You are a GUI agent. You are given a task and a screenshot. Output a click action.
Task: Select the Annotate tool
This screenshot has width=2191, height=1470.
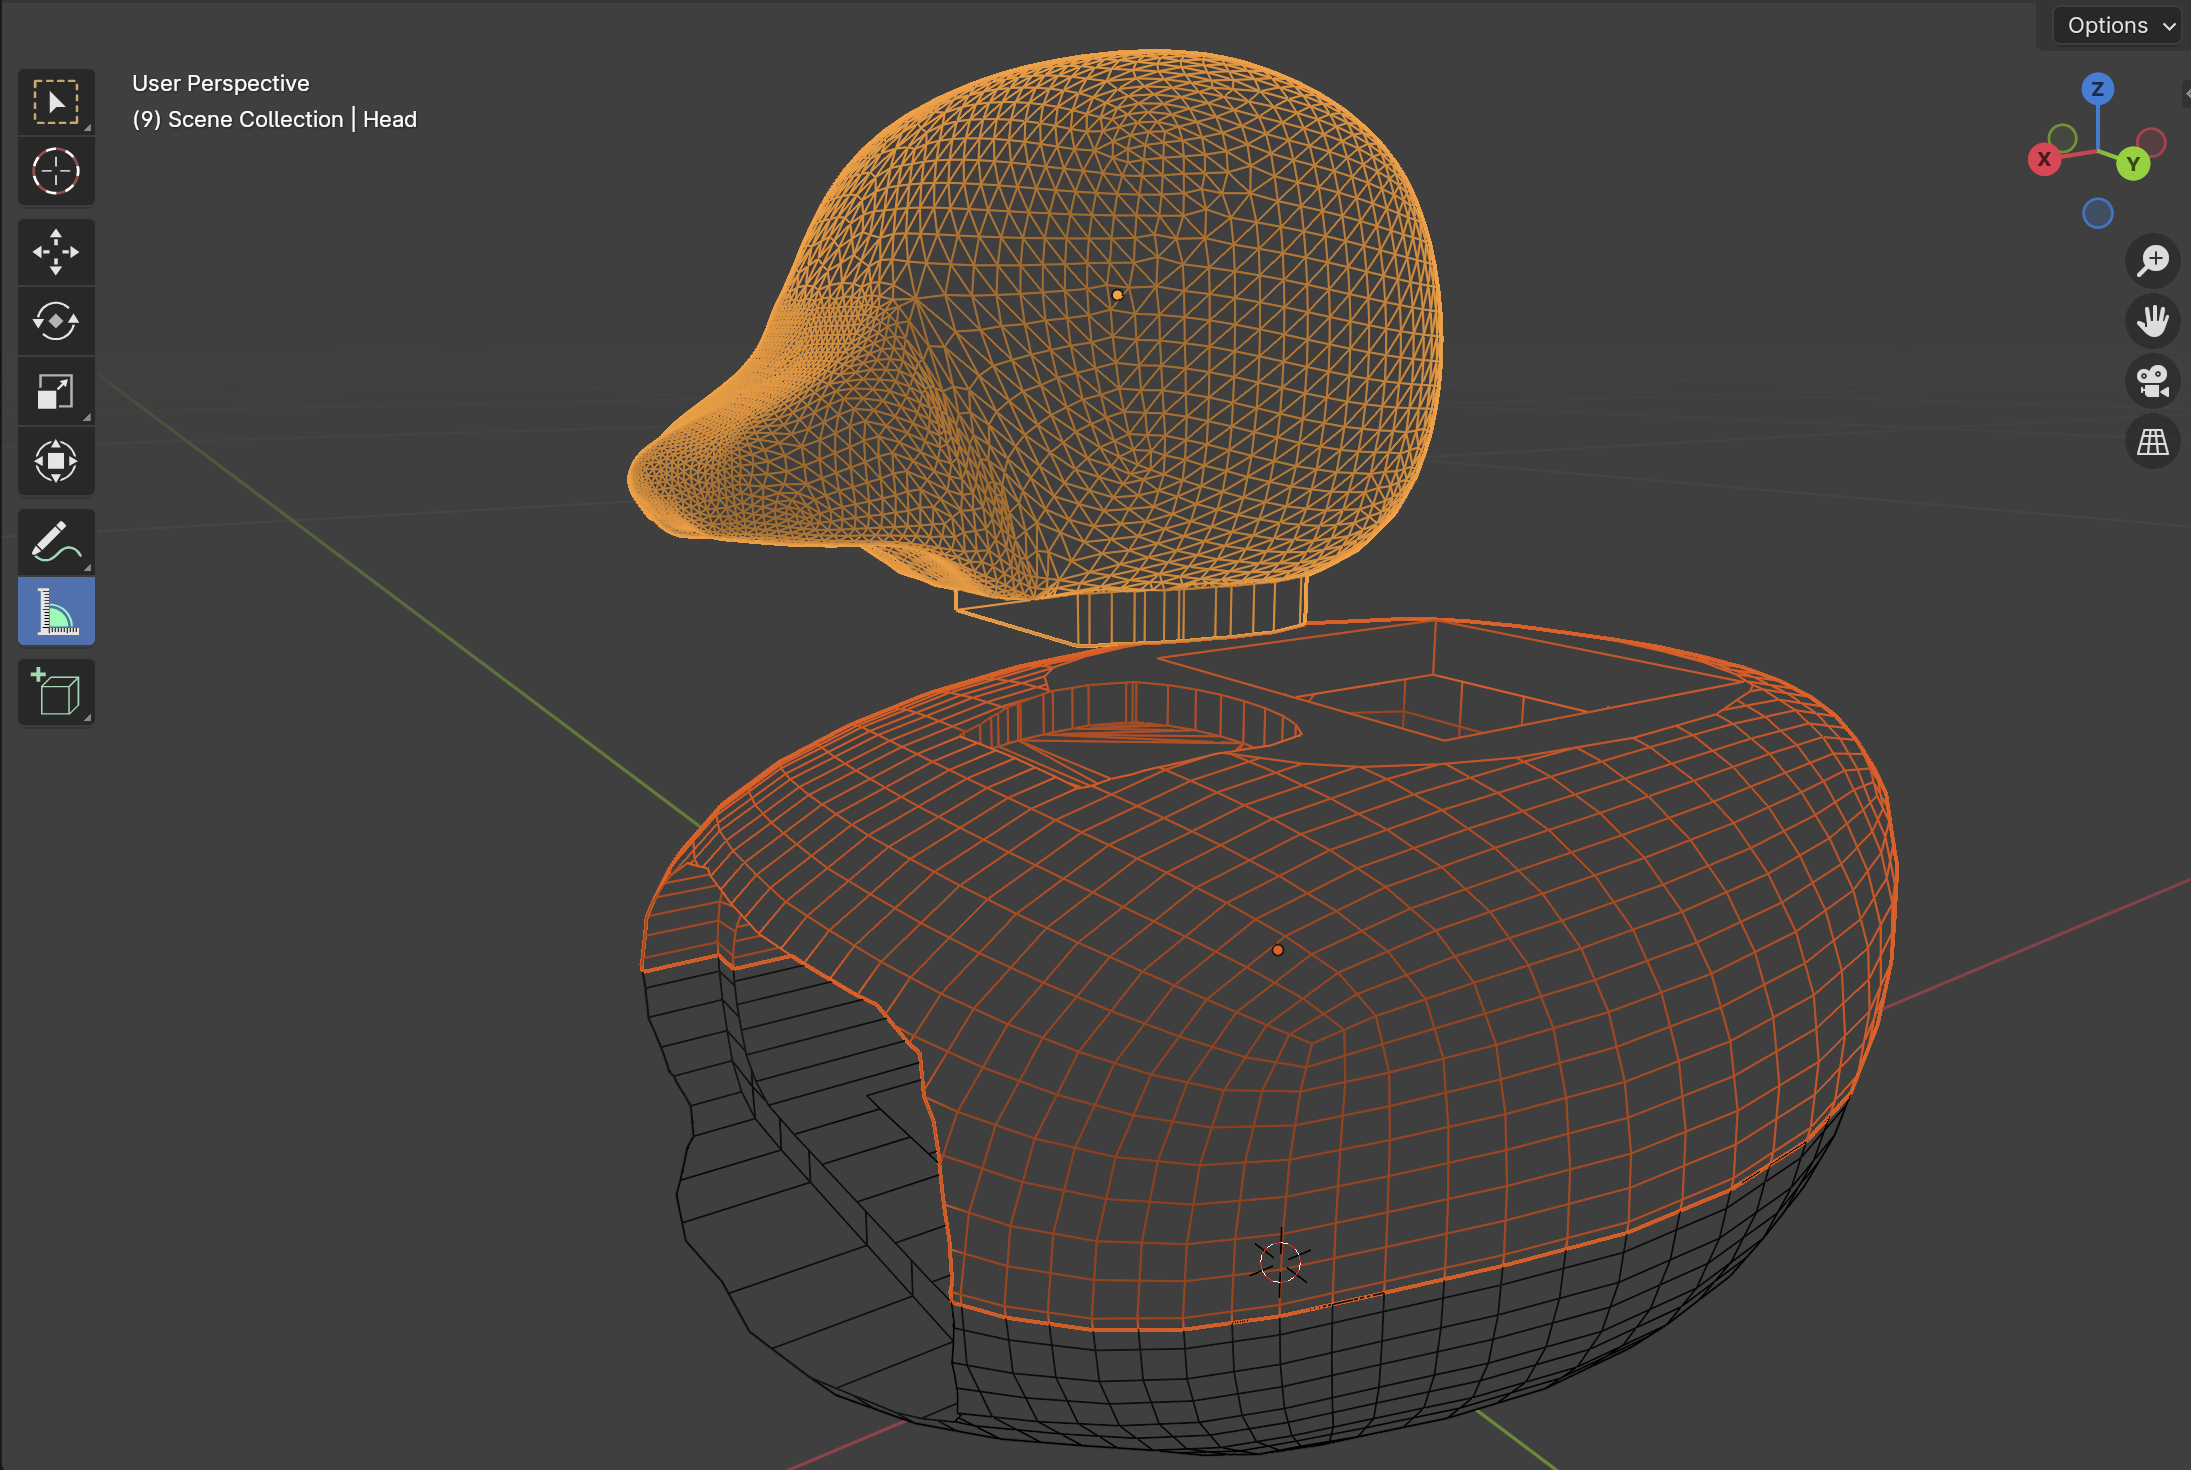[56, 541]
